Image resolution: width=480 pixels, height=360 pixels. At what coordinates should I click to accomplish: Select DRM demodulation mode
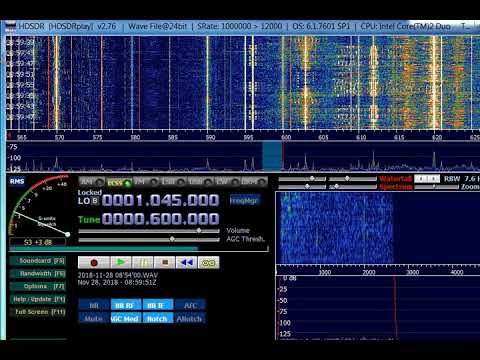tap(254, 182)
